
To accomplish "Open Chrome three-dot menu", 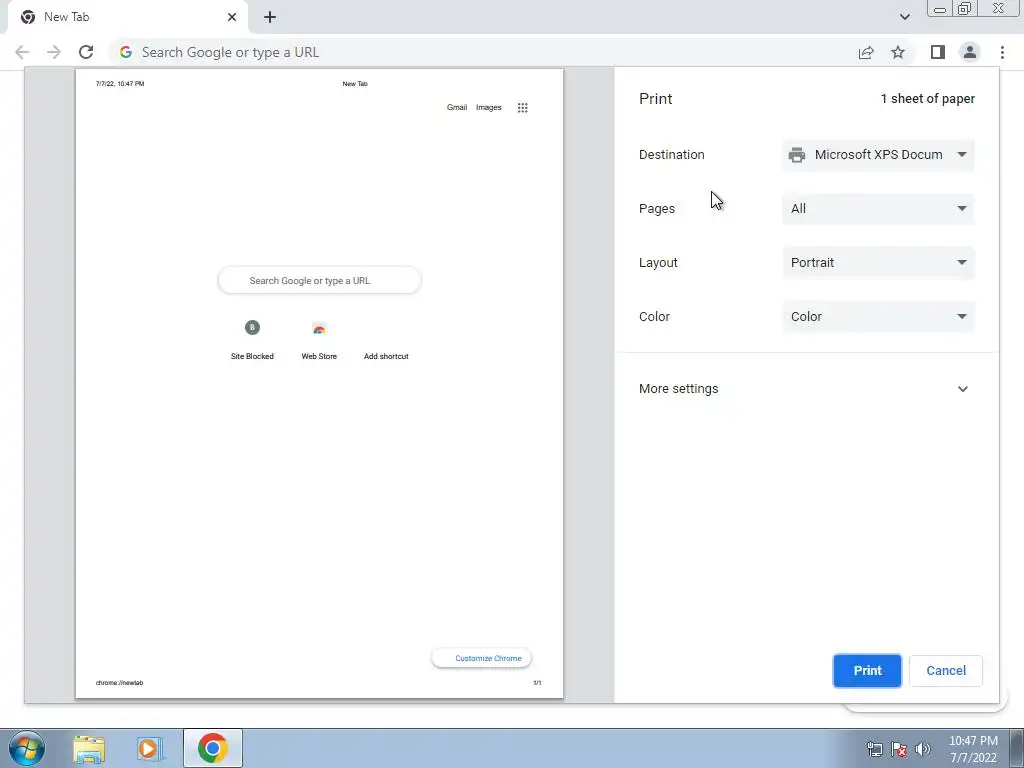I will tap(1002, 52).
